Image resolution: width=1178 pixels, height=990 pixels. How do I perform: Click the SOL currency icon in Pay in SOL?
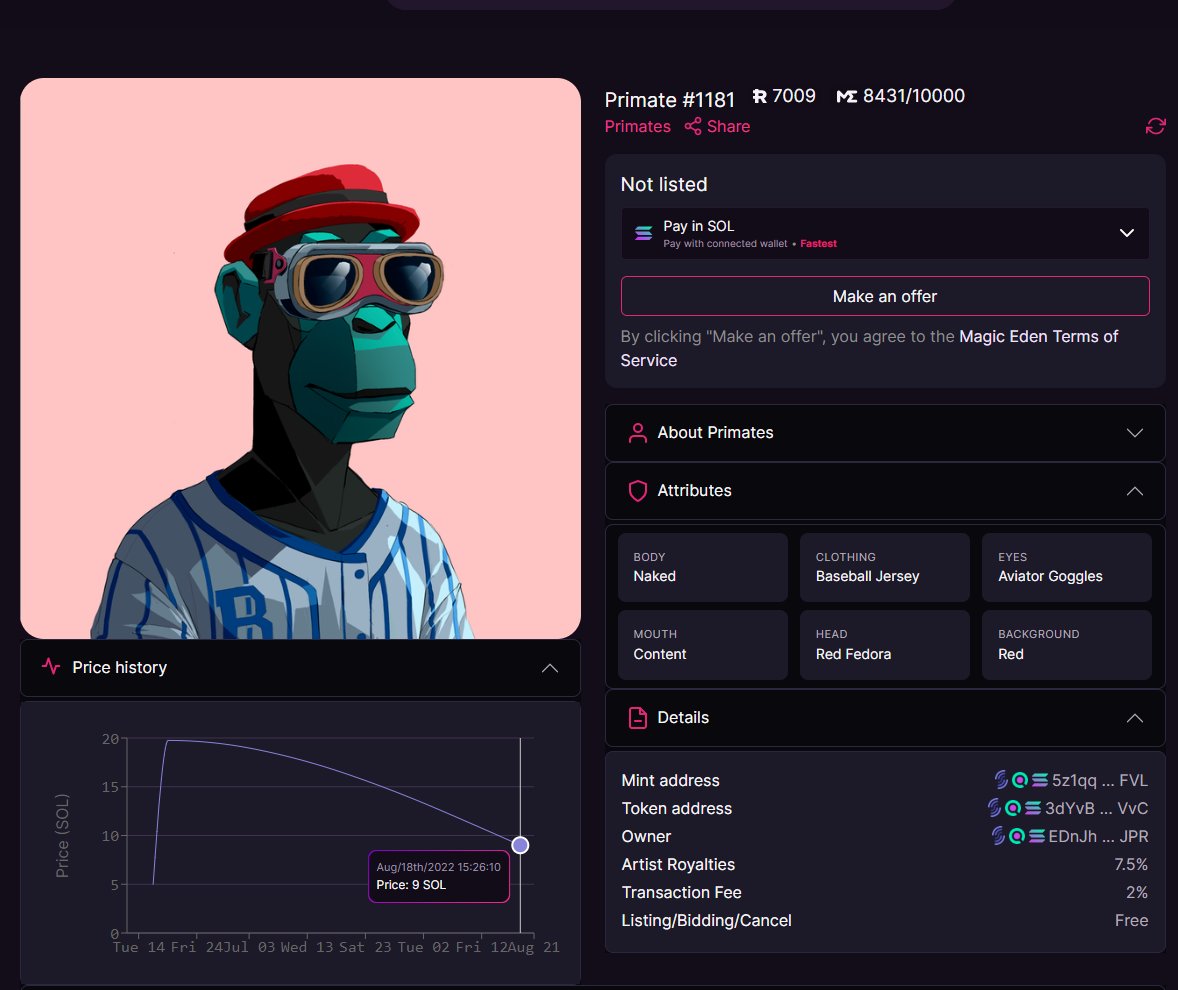point(643,233)
